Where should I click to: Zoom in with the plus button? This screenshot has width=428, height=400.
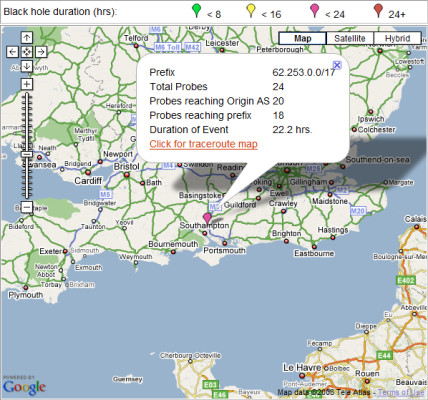[27, 84]
